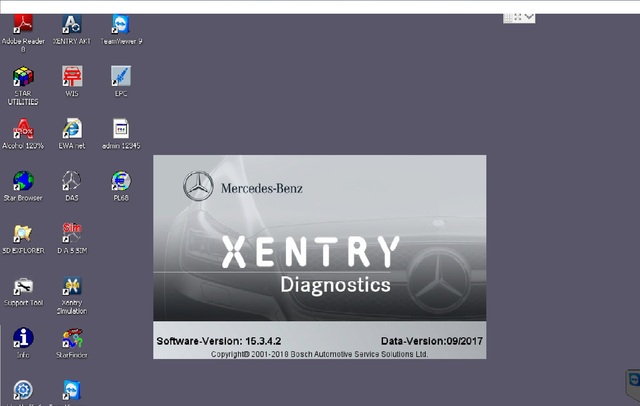Click the Data-Version:09/2017 text
The height and width of the screenshot is (406, 640).
coord(431,341)
